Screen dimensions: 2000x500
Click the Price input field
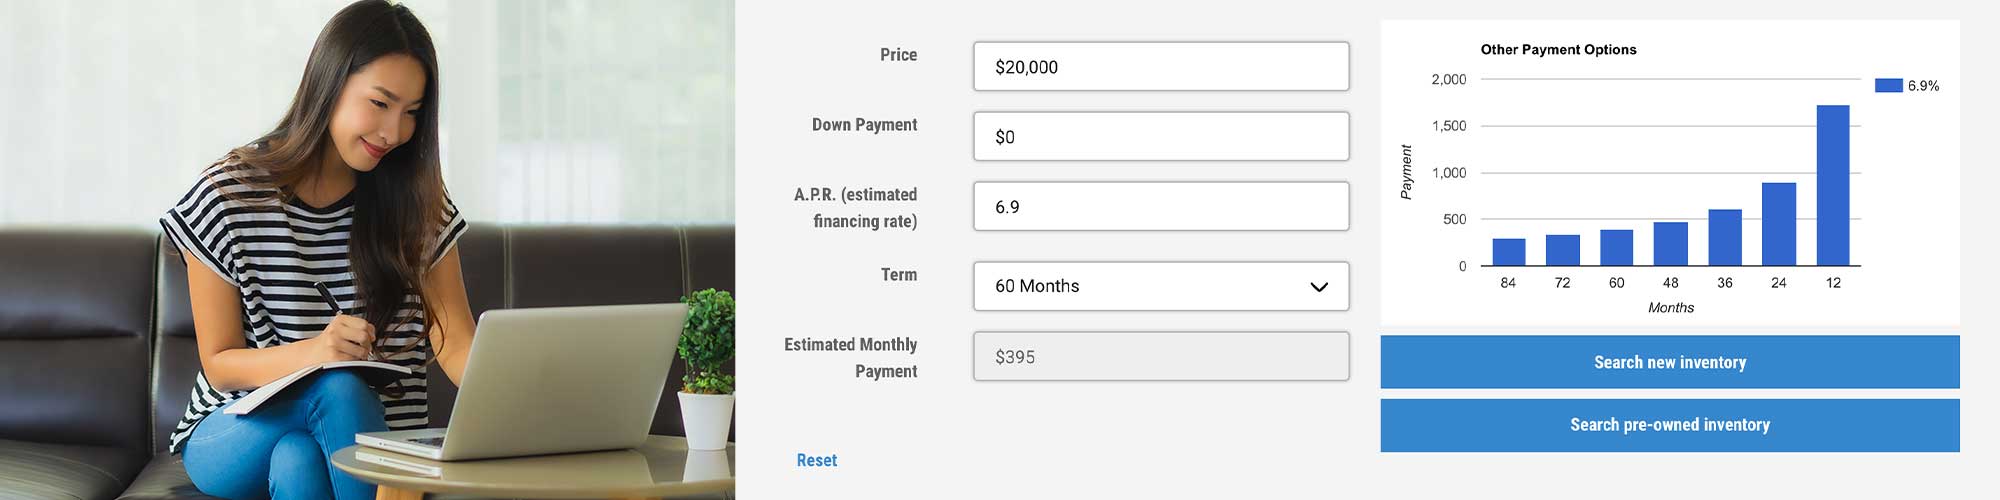tap(1160, 67)
